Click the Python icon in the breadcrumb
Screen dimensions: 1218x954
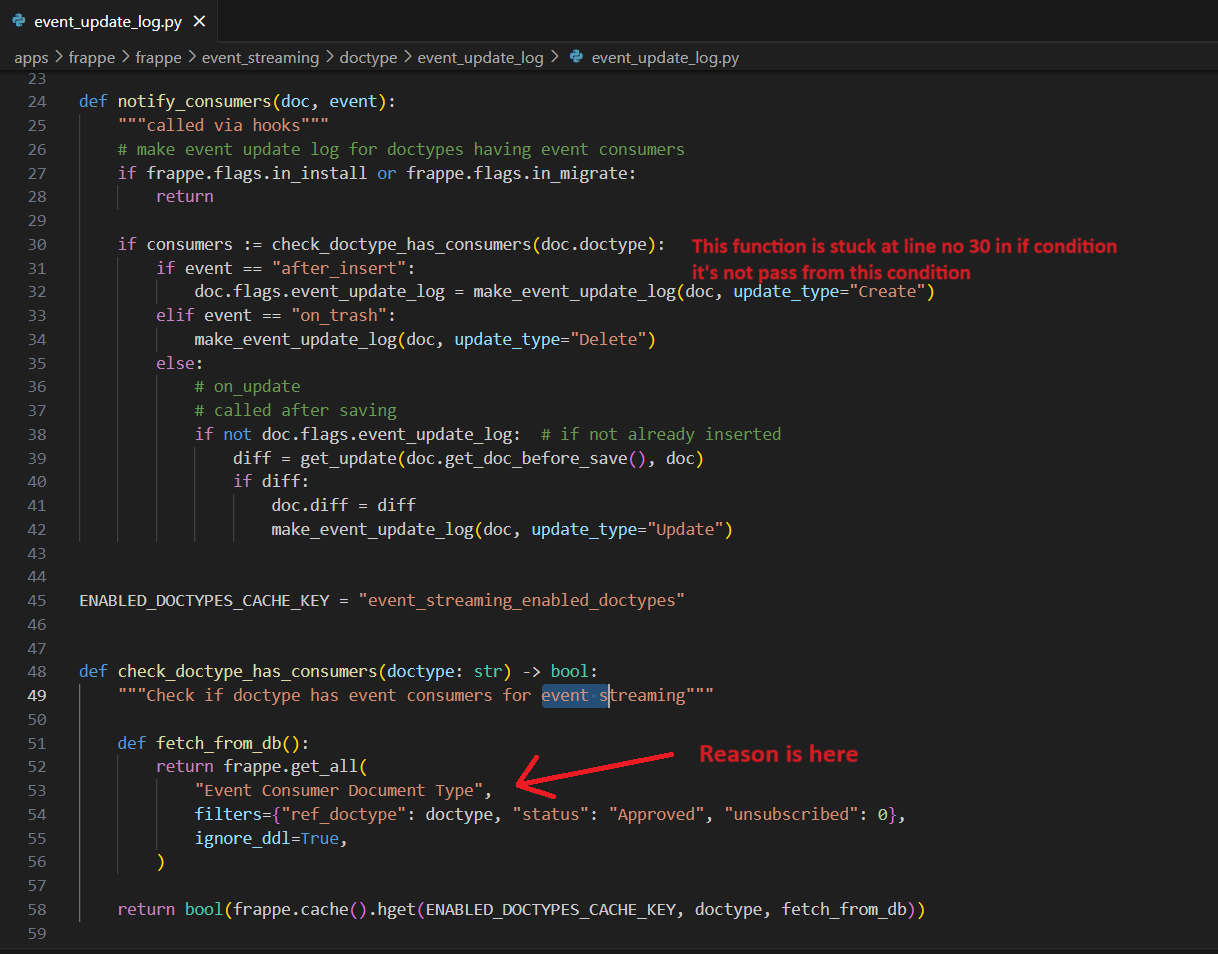[x=576, y=57]
